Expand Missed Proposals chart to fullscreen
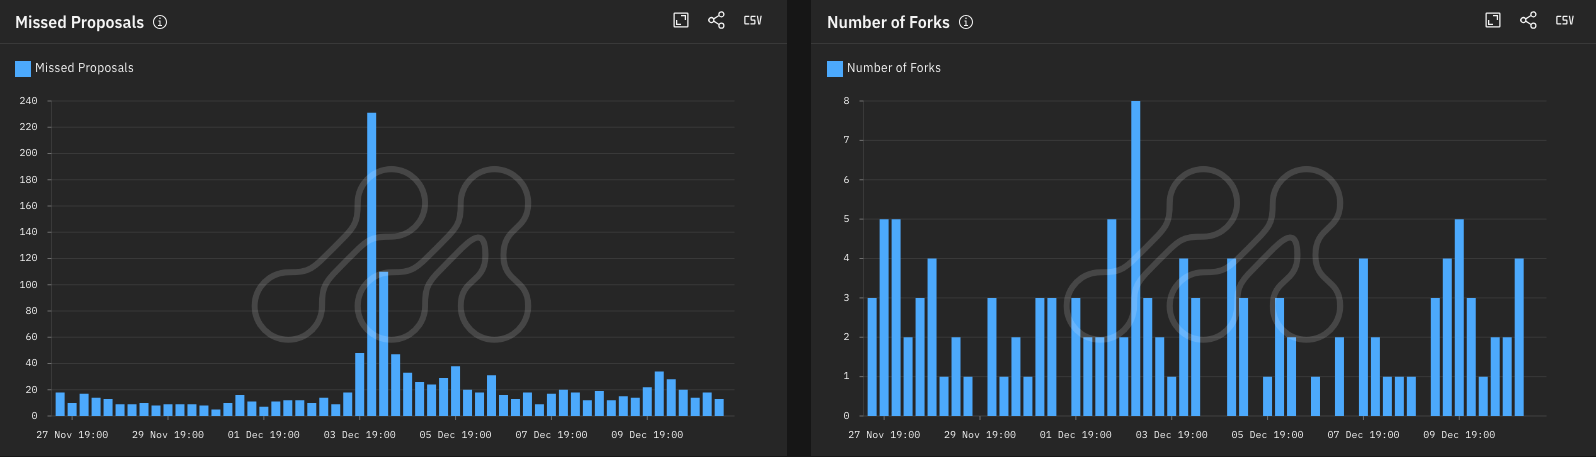The width and height of the screenshot is (1596, 457). tap(681, 20)
